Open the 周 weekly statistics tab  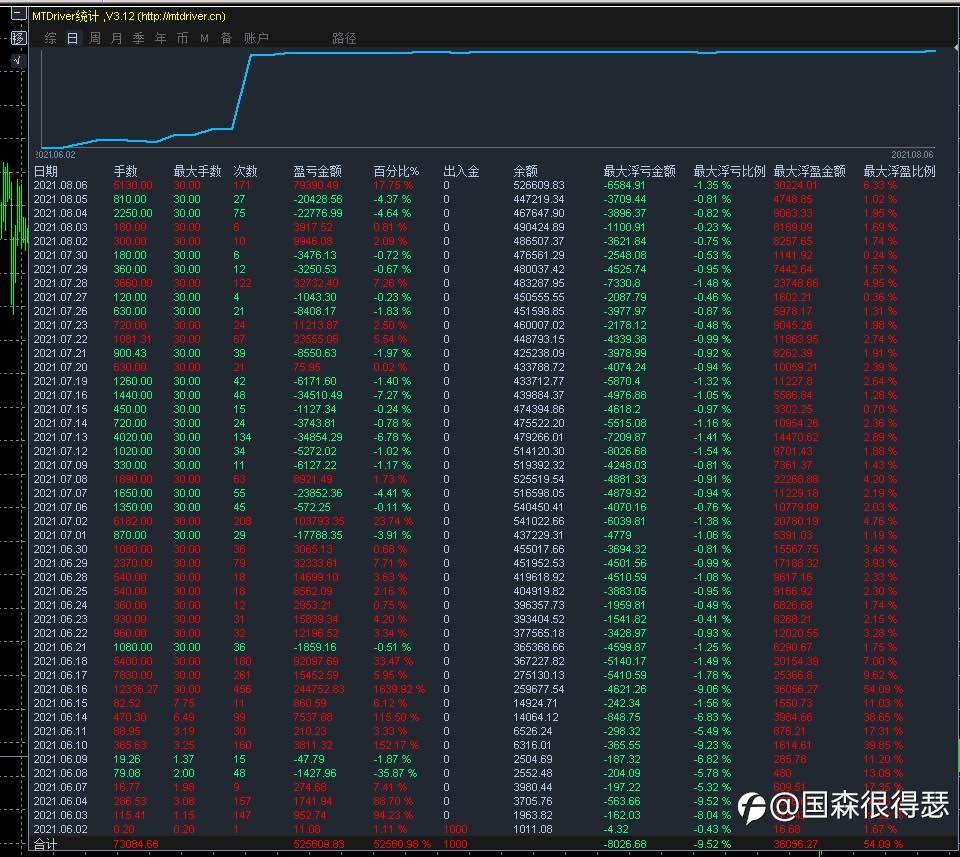[x=95, y=39]
